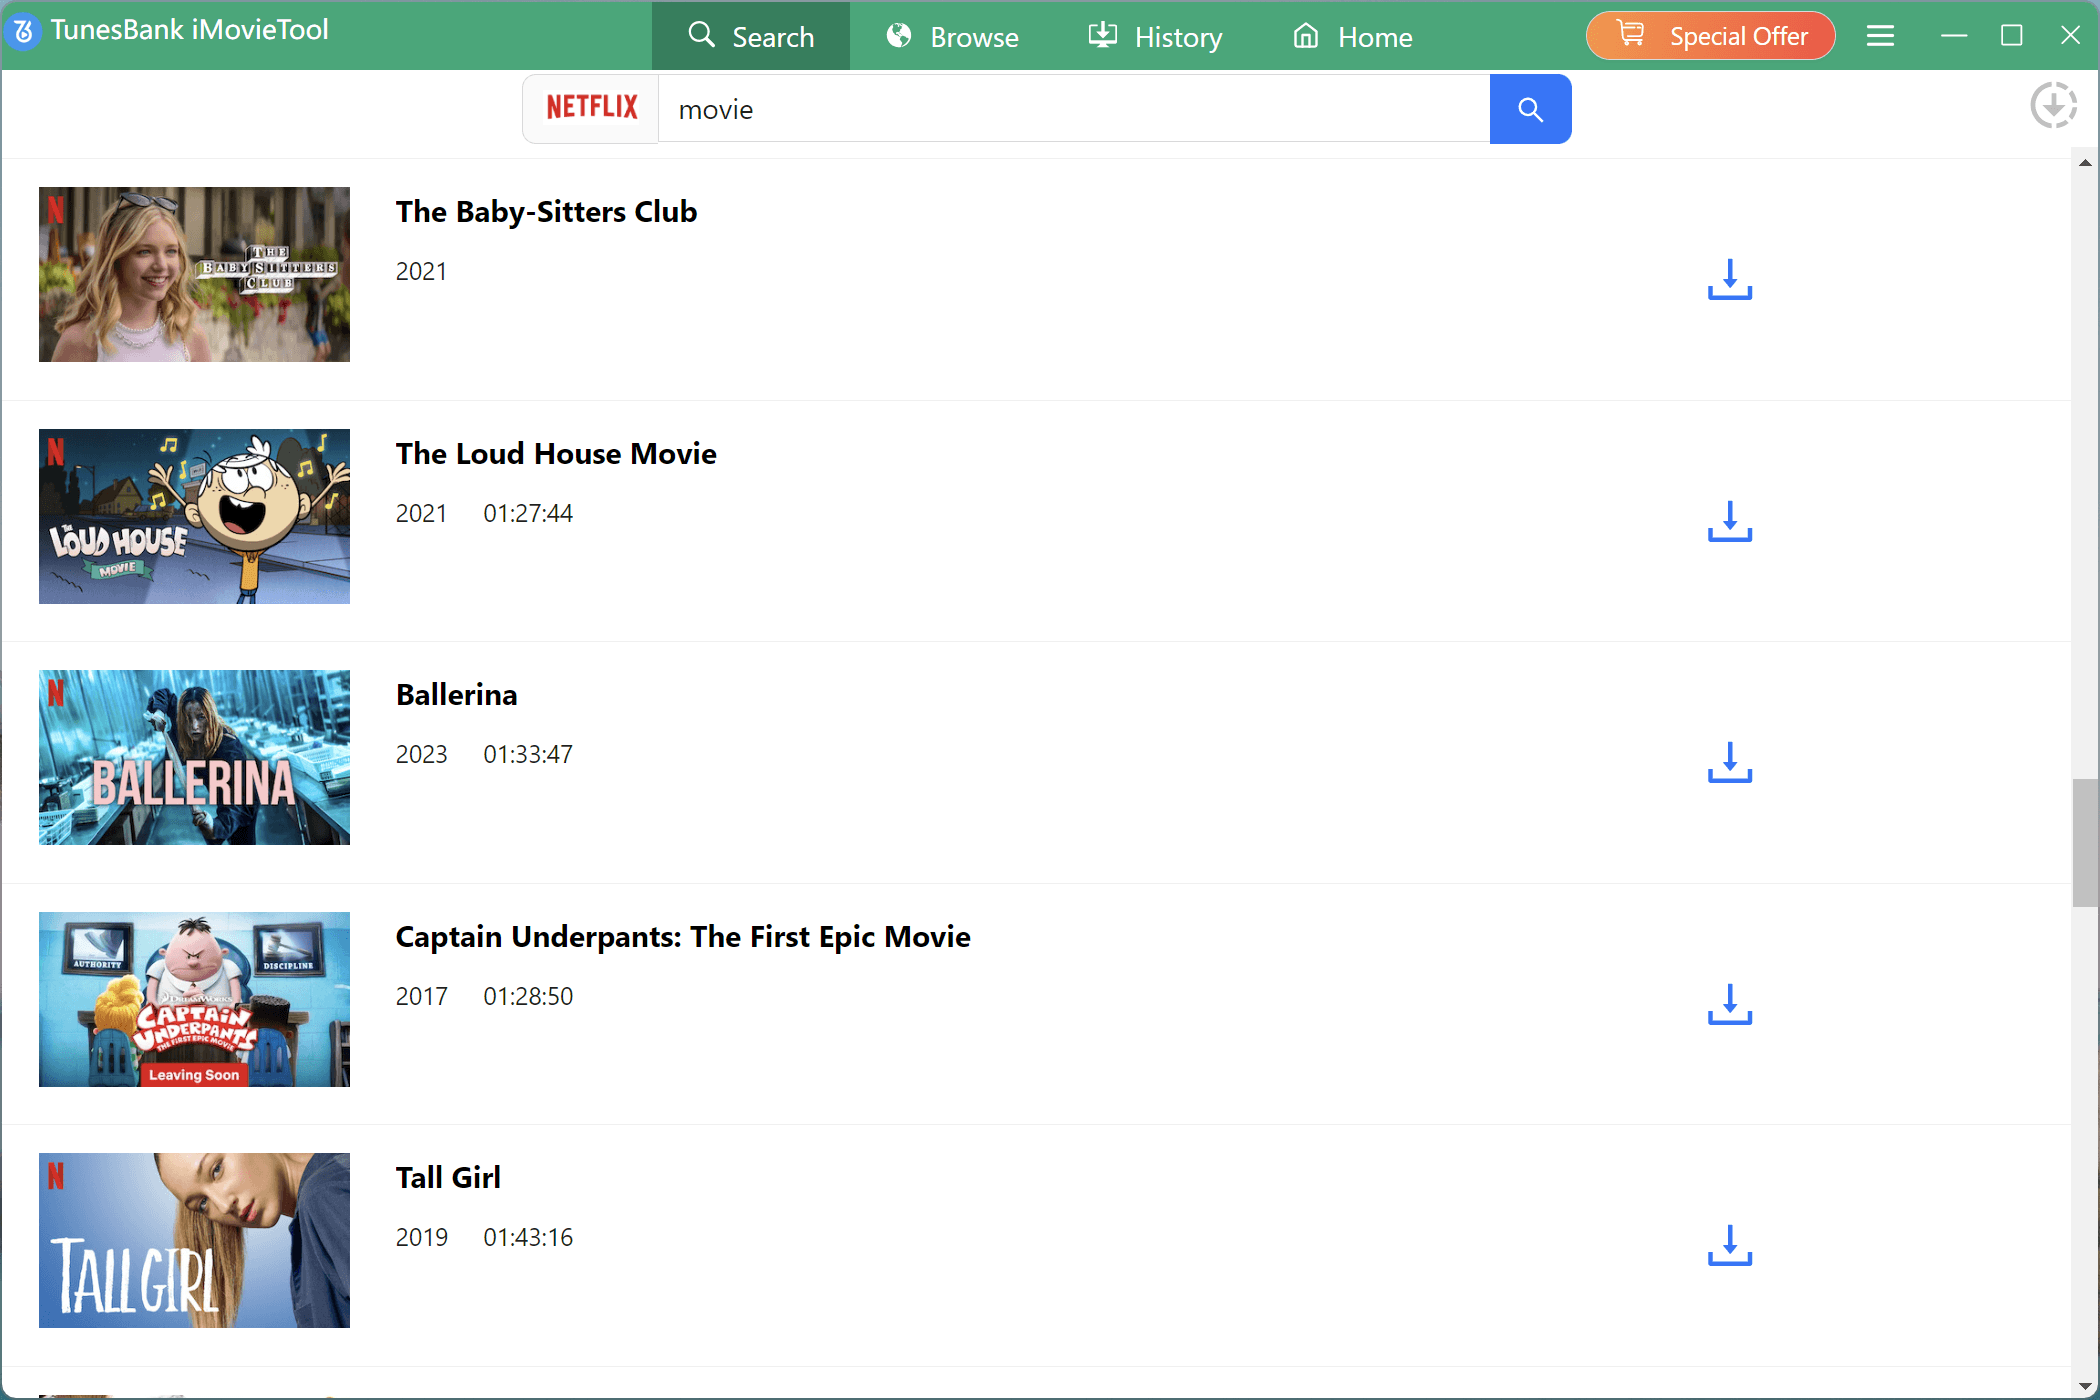This screenshot has width=2100, height=1400.
Task: Select the 'Tall Girl' title text
Action: [448, 1178]
